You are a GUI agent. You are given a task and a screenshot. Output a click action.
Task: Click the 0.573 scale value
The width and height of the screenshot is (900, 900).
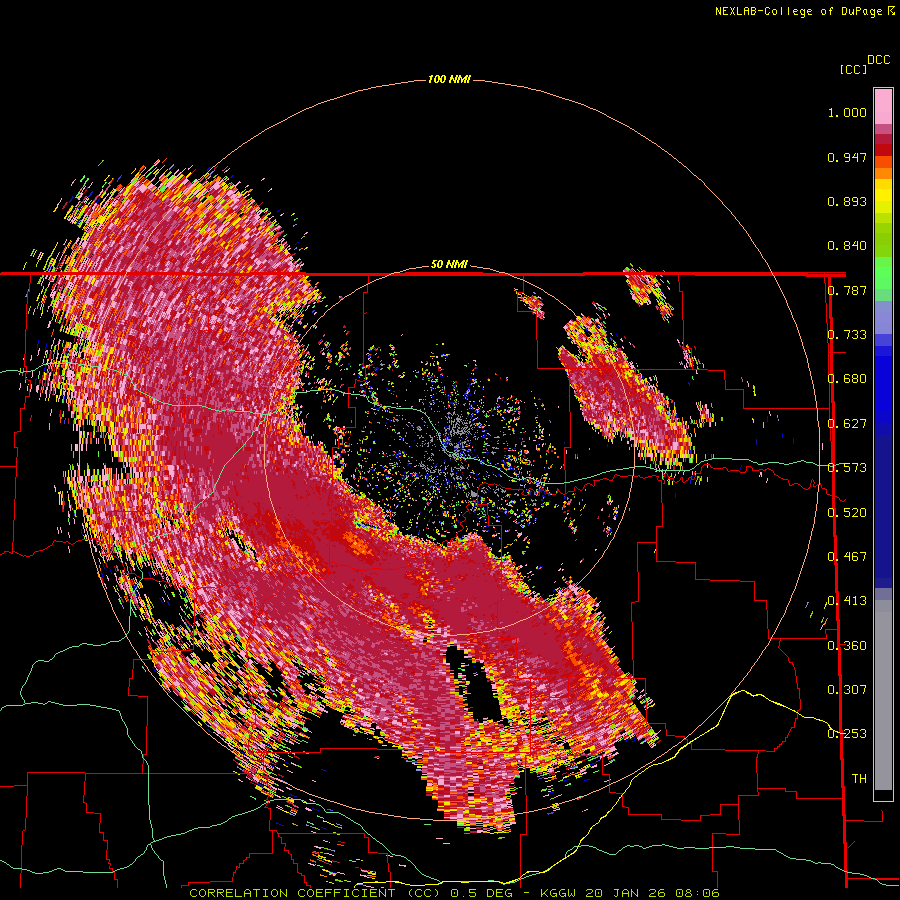[847, 468]
